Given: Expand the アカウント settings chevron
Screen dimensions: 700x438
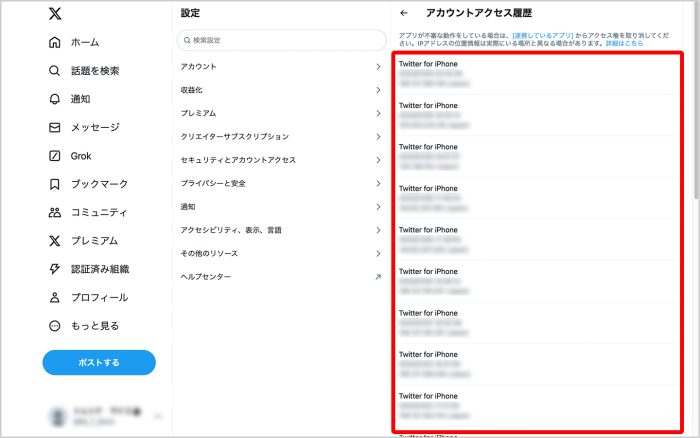Looking at the screenshot, I should pos(377,66).
